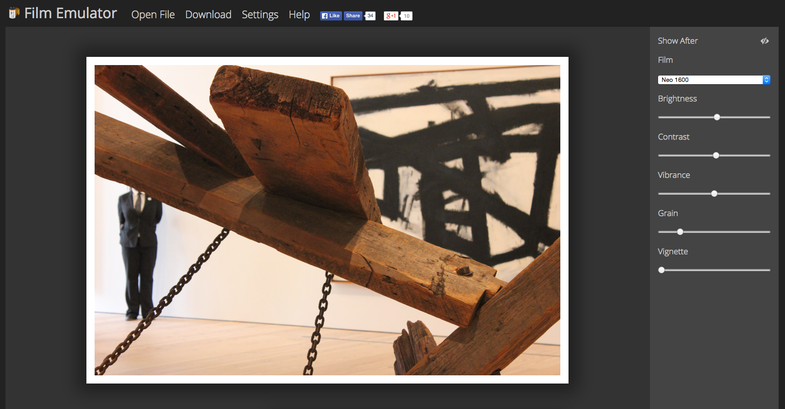Screen dimensions: 785x409
Task: Open the Settings menu
Action: 260,15
